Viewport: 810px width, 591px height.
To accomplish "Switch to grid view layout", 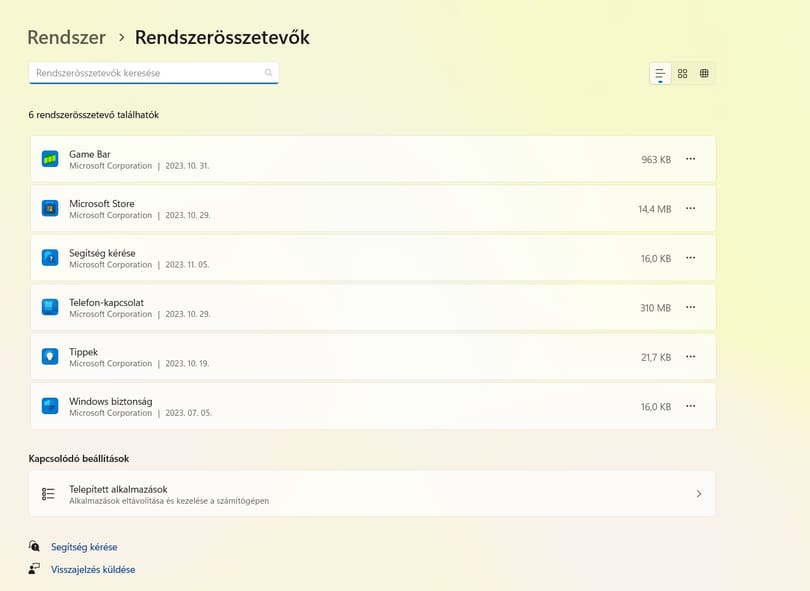I will point(682,73).
